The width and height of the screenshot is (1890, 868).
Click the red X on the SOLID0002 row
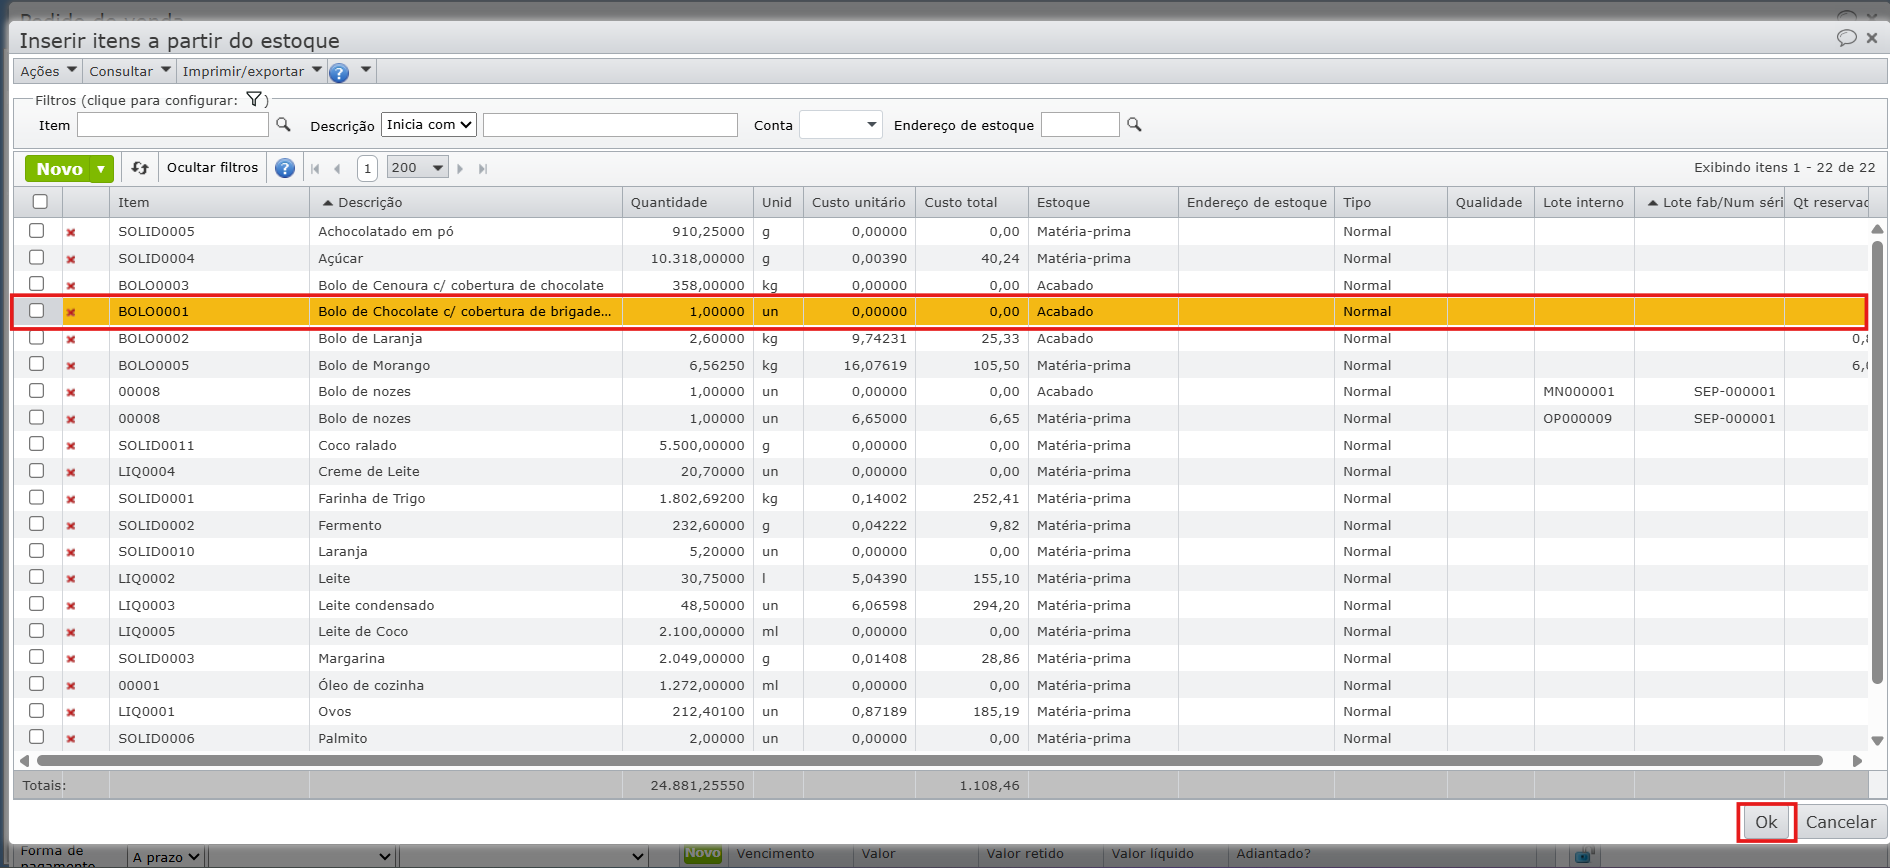tap(71, 526)
